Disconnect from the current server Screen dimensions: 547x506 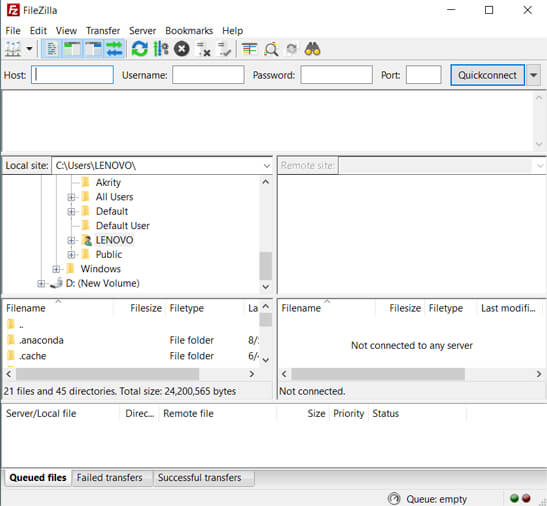coord(204,49)
